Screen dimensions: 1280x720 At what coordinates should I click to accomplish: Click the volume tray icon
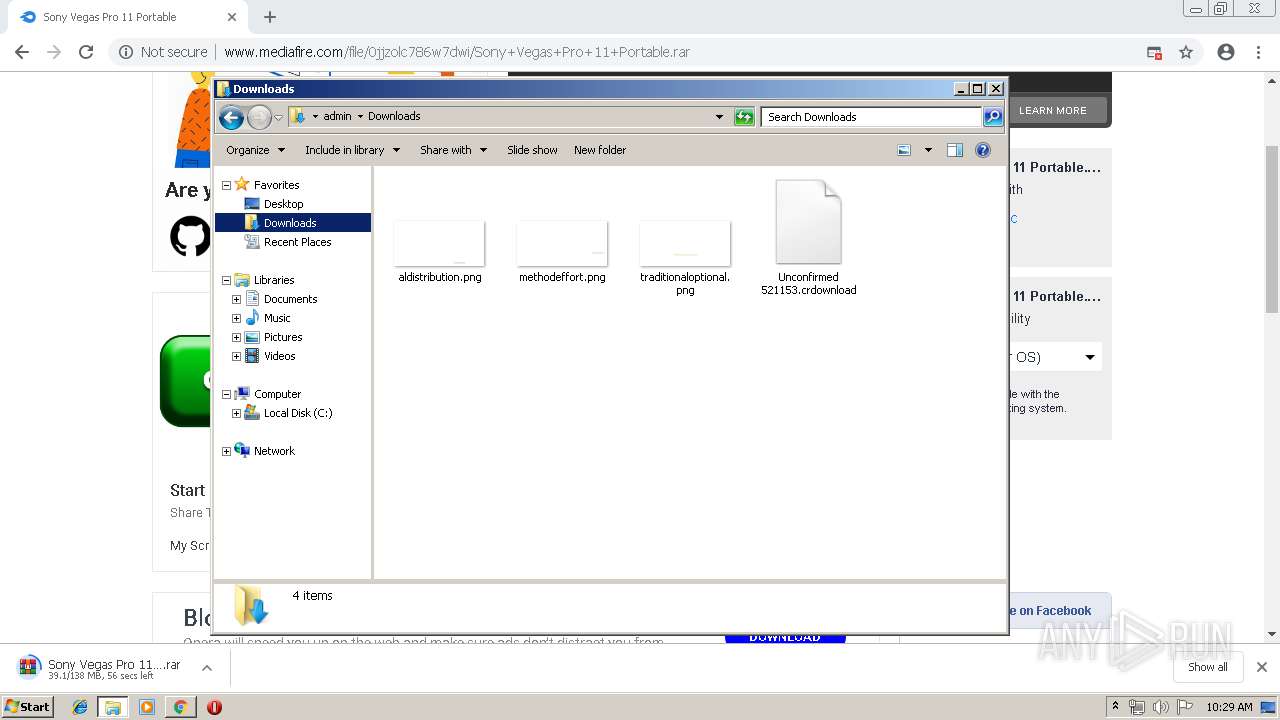(x=1161, y=707)
